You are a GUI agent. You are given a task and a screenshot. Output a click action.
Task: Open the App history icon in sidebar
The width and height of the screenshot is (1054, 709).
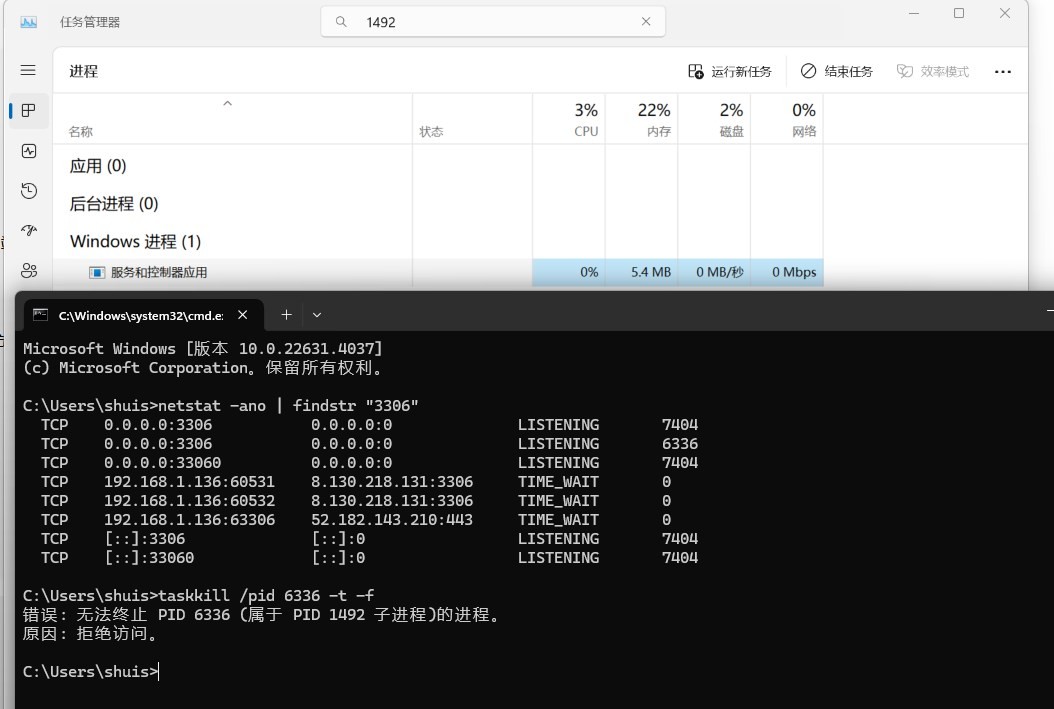(x=28, y=191)
